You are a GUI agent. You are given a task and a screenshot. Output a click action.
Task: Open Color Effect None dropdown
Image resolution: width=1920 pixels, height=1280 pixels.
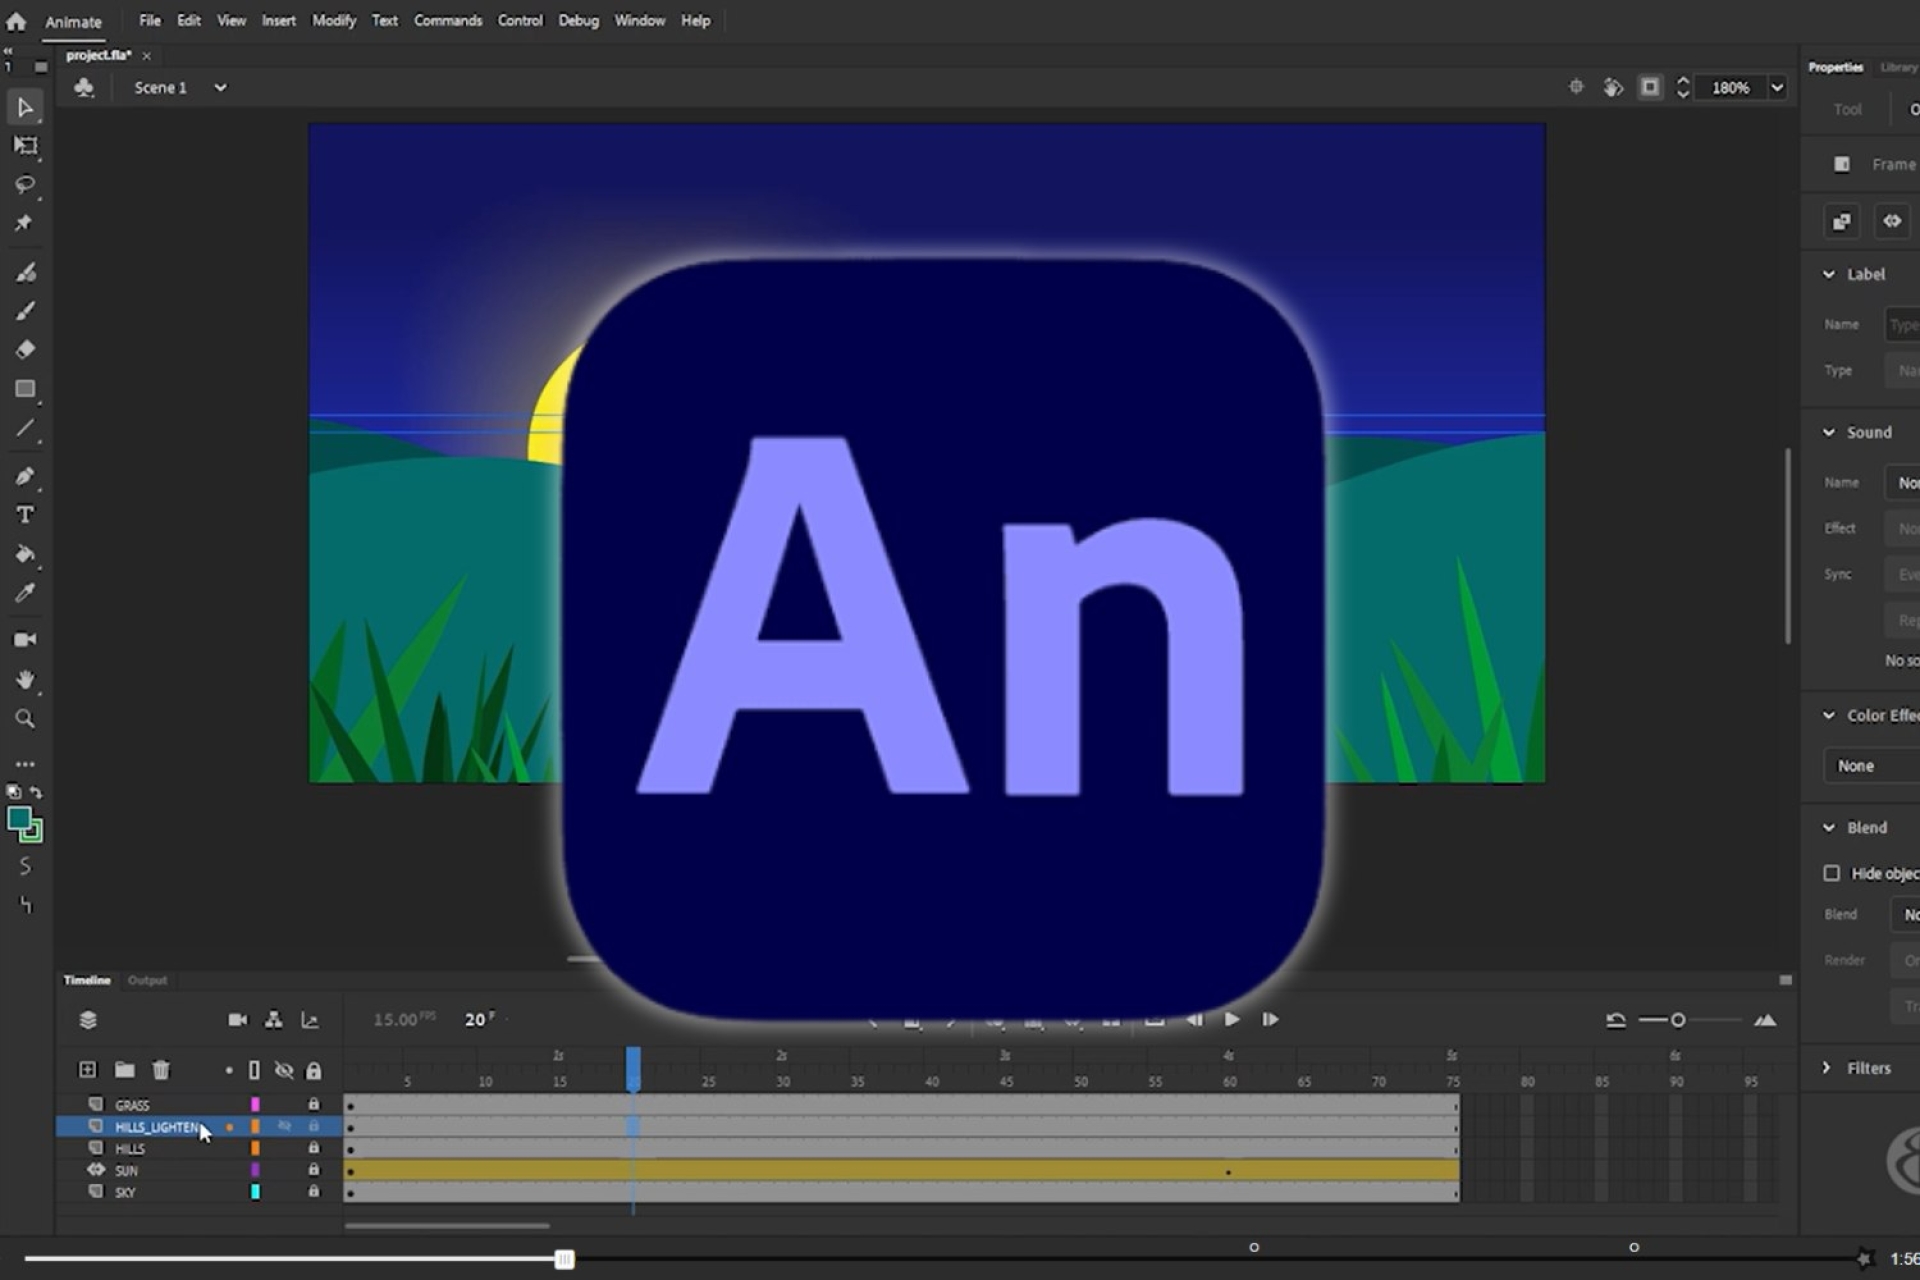1872,766
